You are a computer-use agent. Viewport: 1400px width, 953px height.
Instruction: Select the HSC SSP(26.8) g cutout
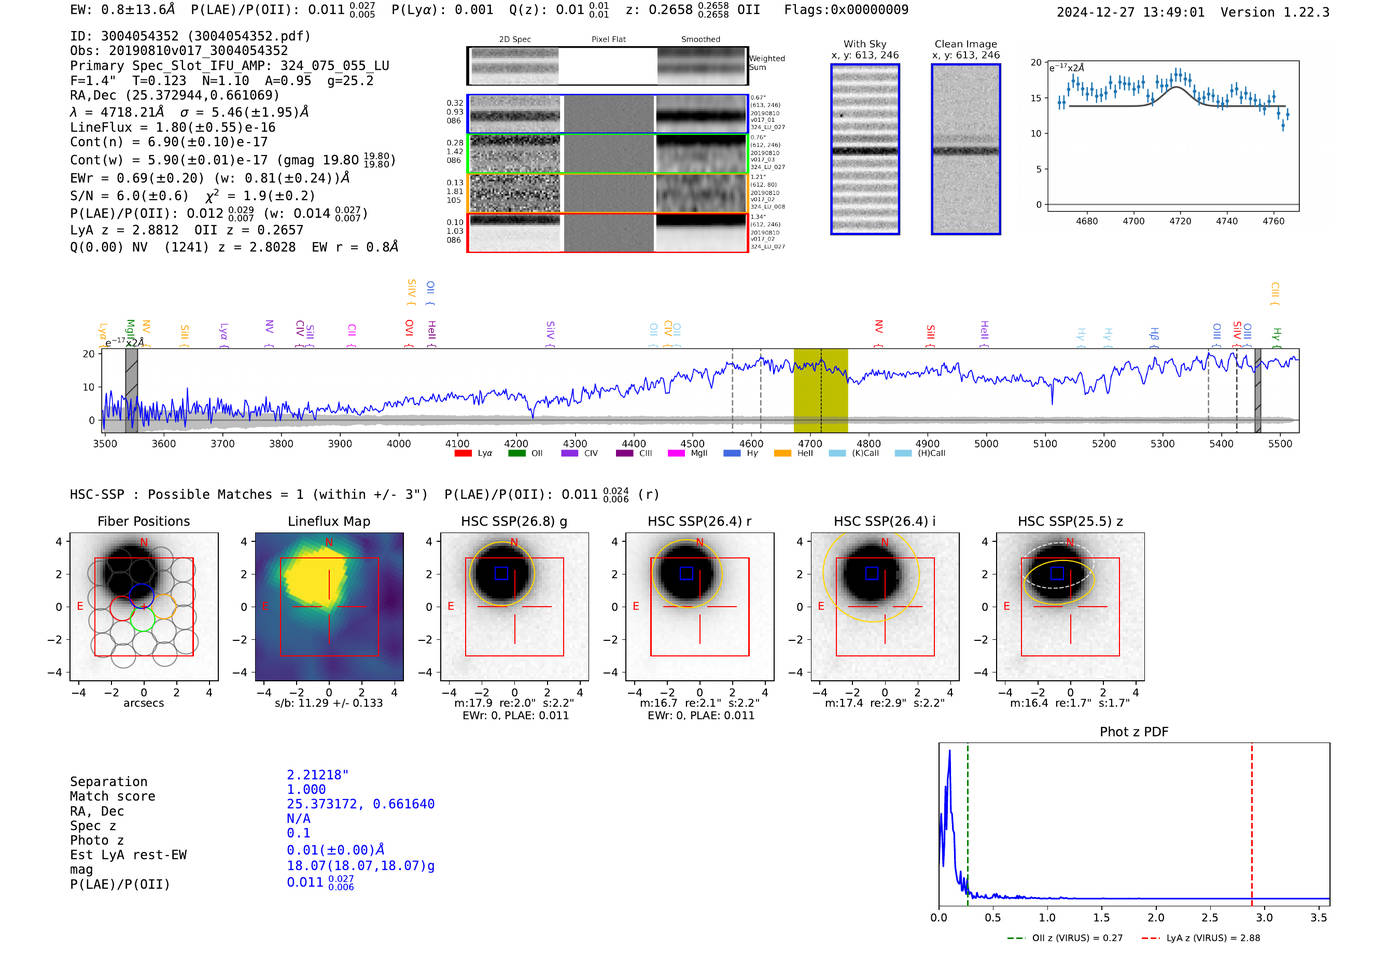[x=514, y=606]
